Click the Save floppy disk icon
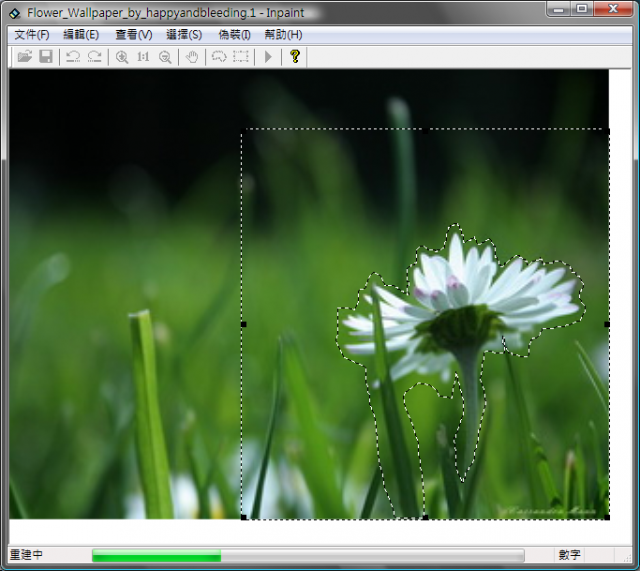The width and height of the screenshot is (640, 571). (x=46, y=57)
